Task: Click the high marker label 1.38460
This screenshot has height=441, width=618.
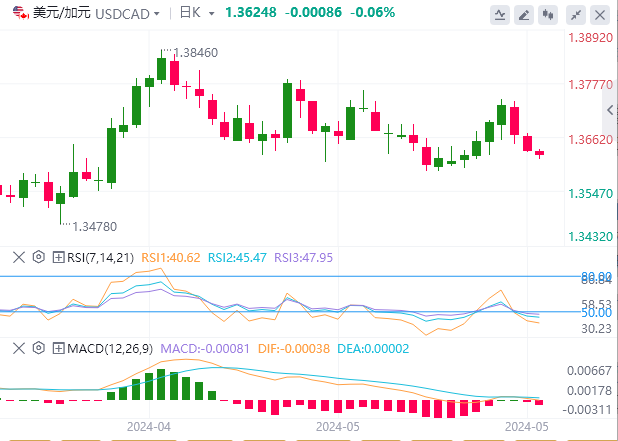Action: click(195, 53)
